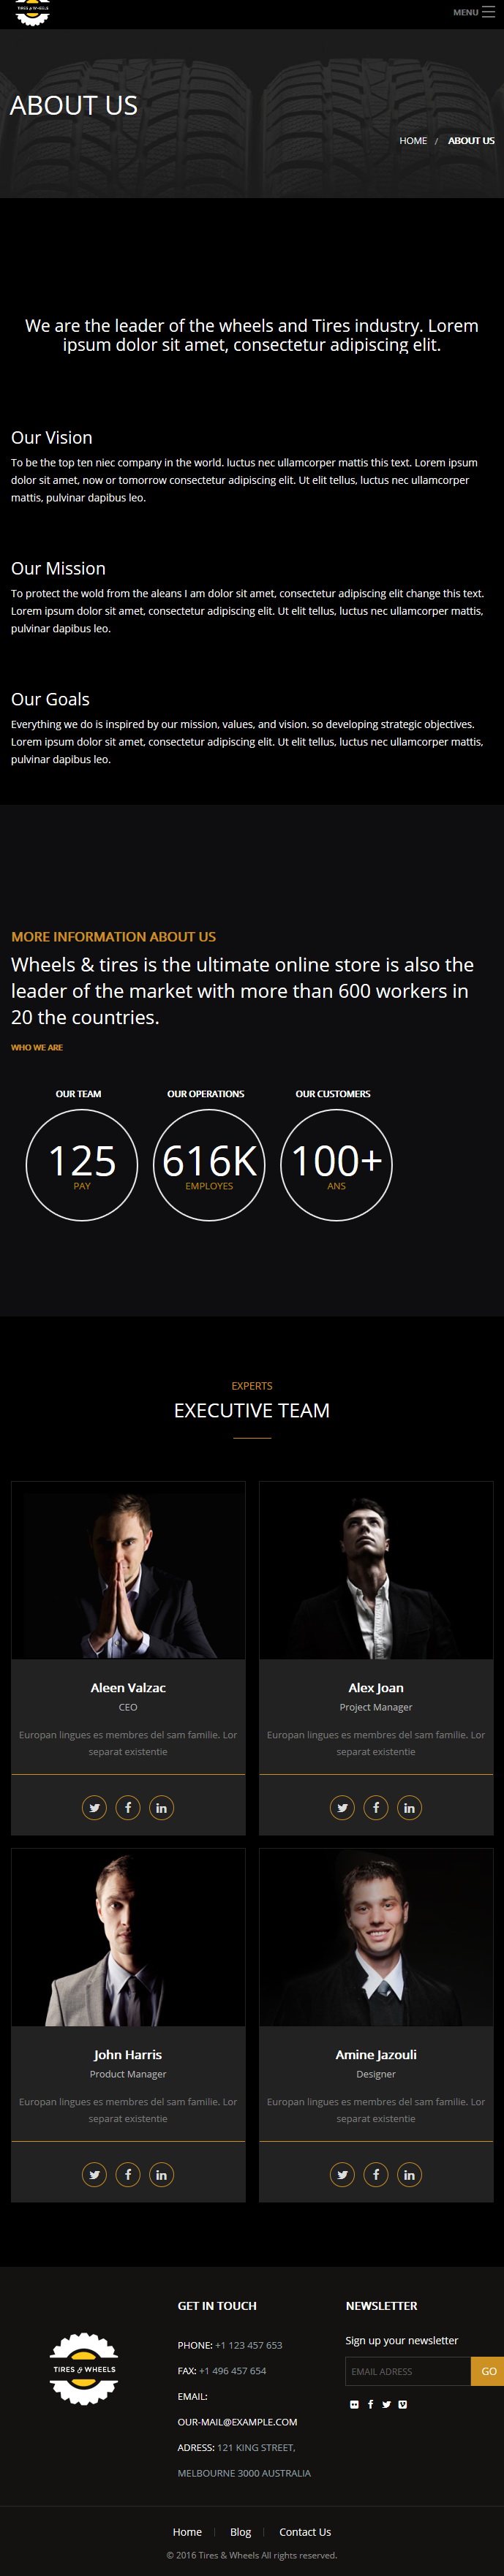
Task: Open the MENU hamburger icon
Action: (488, 12)
